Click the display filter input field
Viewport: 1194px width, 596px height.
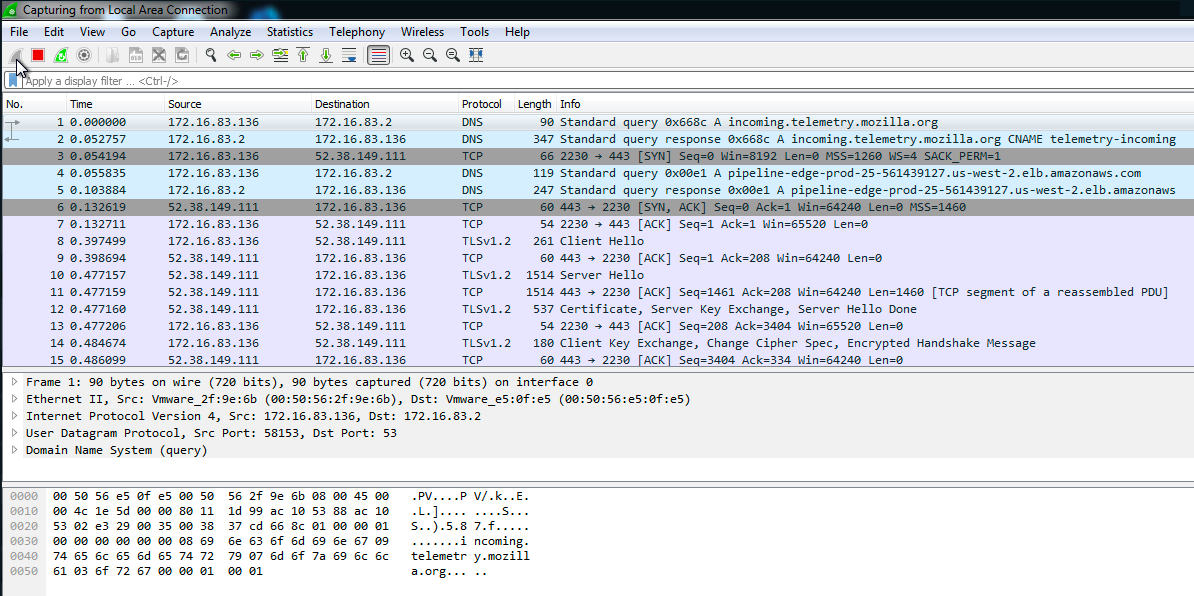600,81
